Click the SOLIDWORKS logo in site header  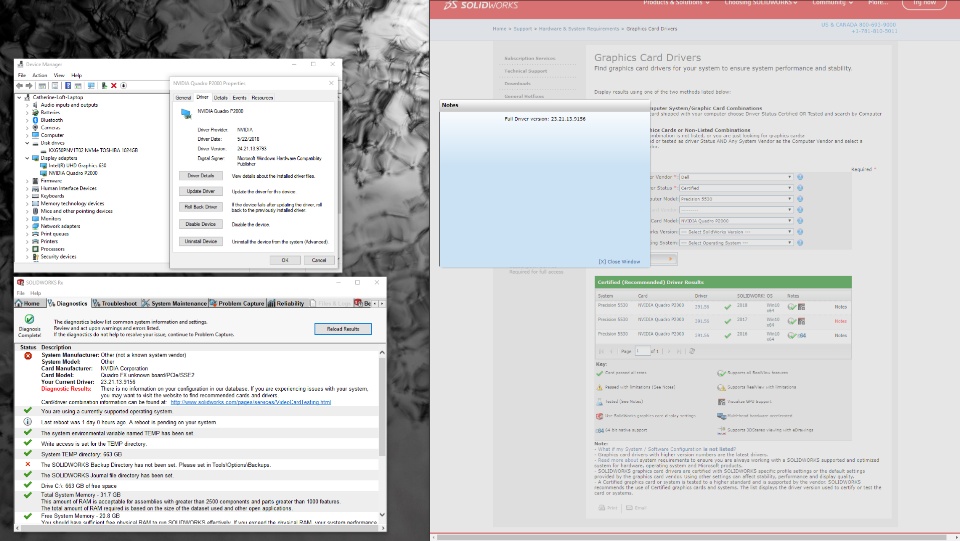click(481, 5)
